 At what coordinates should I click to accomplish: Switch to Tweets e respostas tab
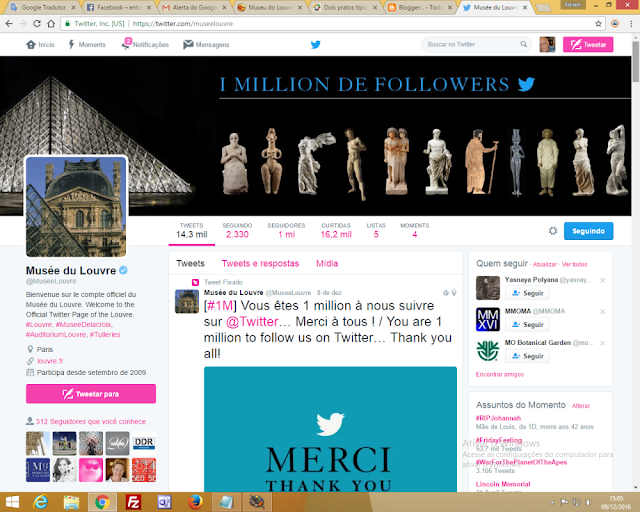click(x=260, y=264)
